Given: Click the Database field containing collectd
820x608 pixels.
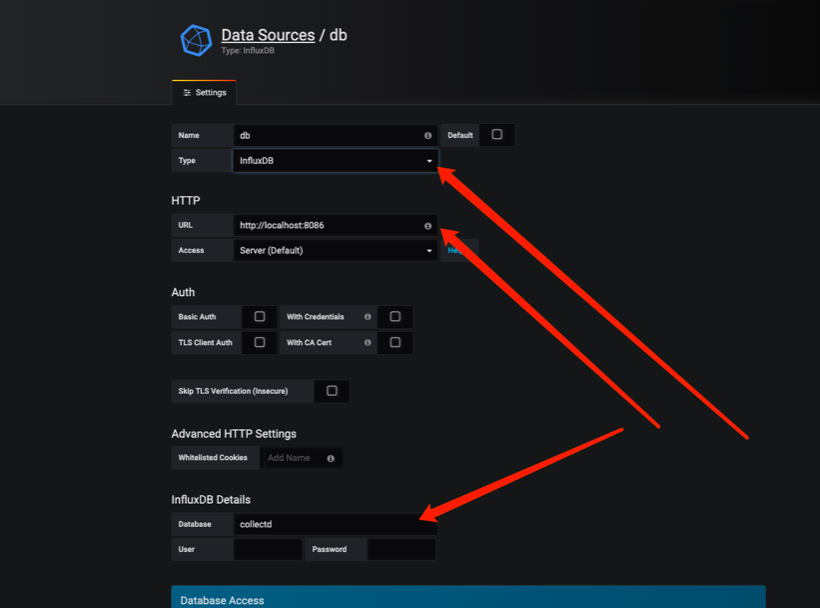Looking at the screenshot, I should pyautogui.click(x=335, y=524).
